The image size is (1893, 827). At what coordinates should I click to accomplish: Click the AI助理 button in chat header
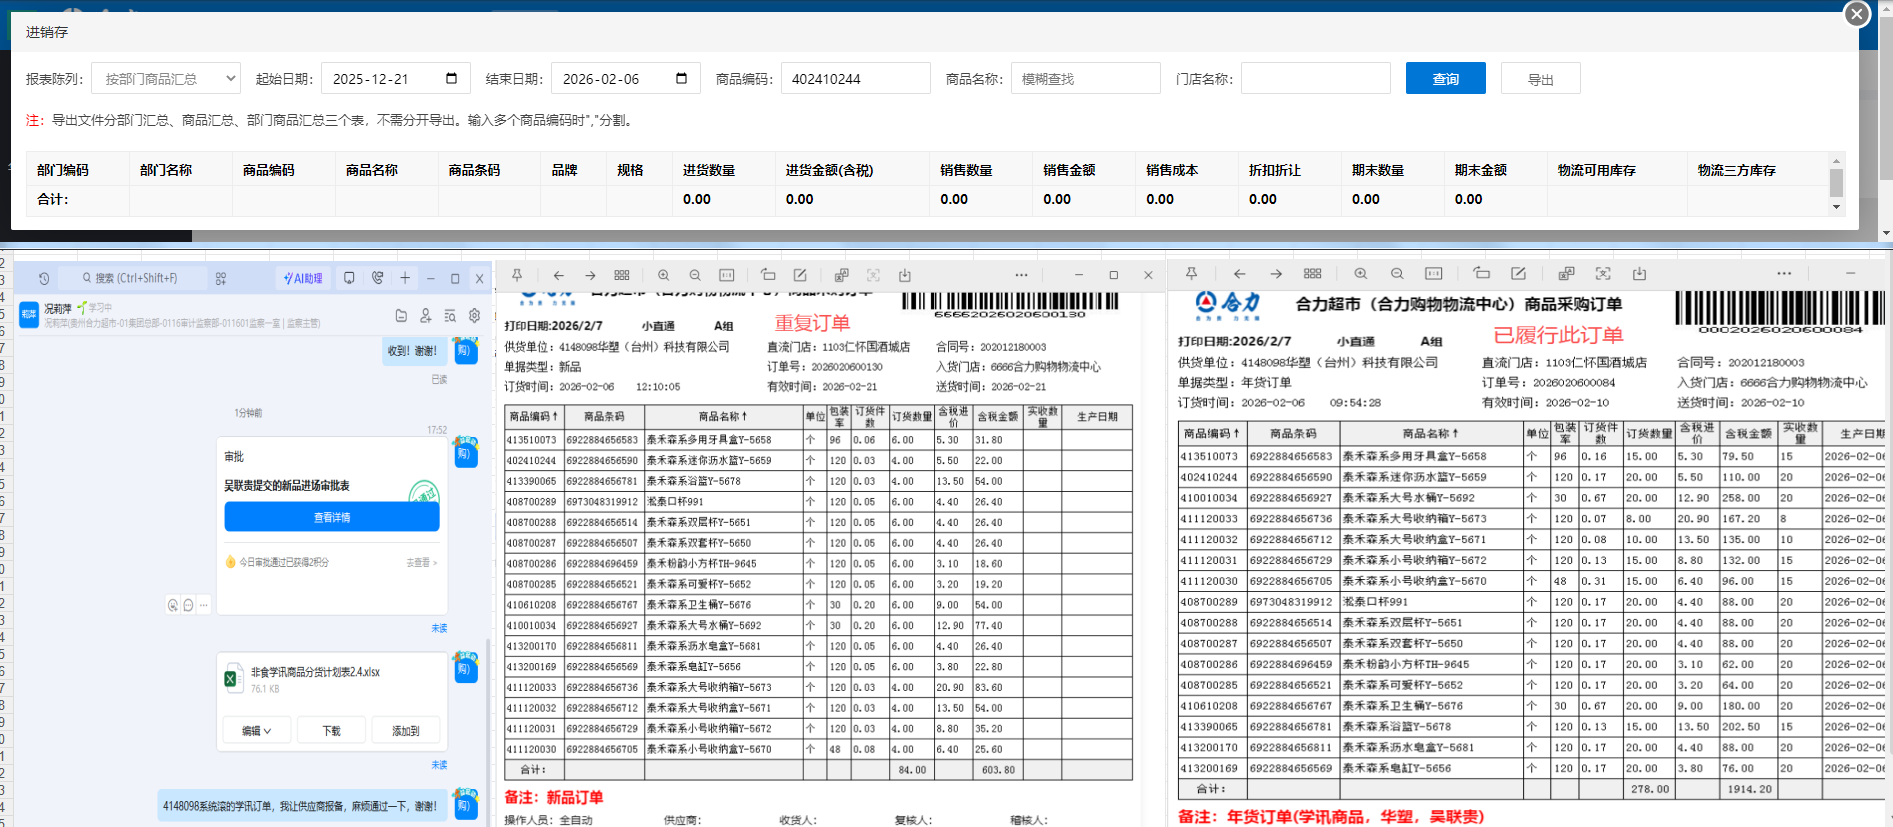point(303,278)
